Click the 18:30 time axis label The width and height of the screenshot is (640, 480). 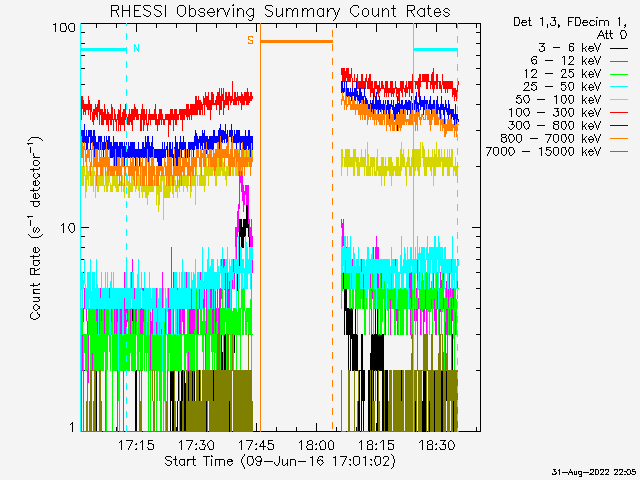tap(437, 445)
